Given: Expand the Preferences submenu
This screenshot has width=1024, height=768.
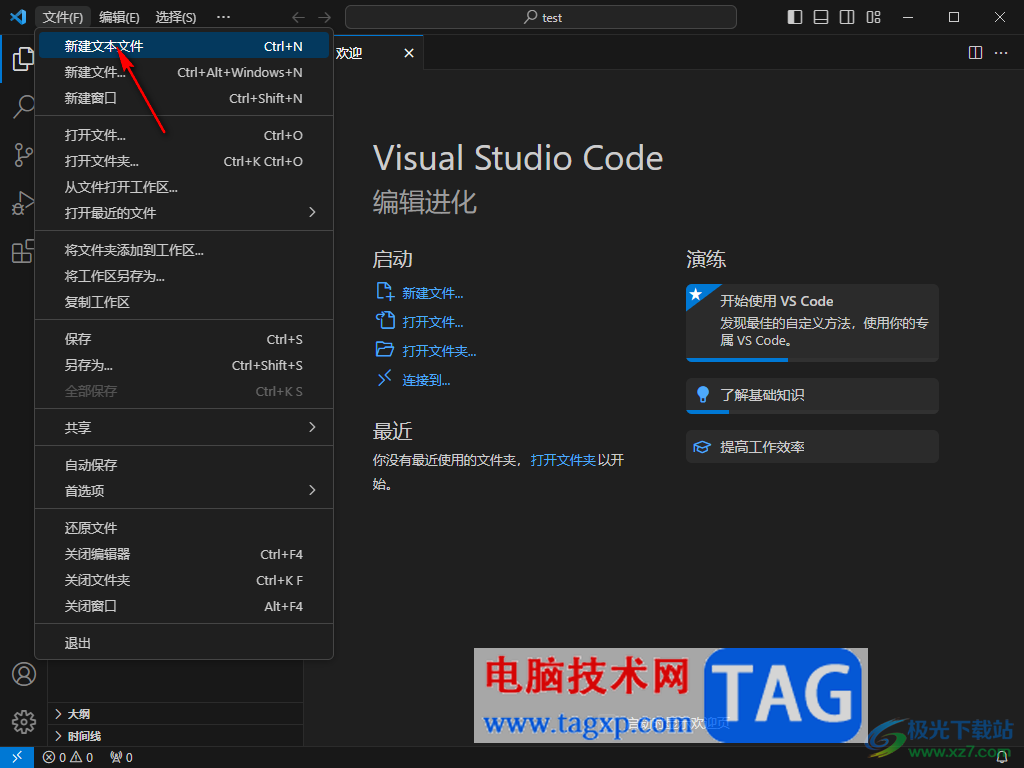Looking at the screenshot, I should pyautogui.click(x=184, y=491).
